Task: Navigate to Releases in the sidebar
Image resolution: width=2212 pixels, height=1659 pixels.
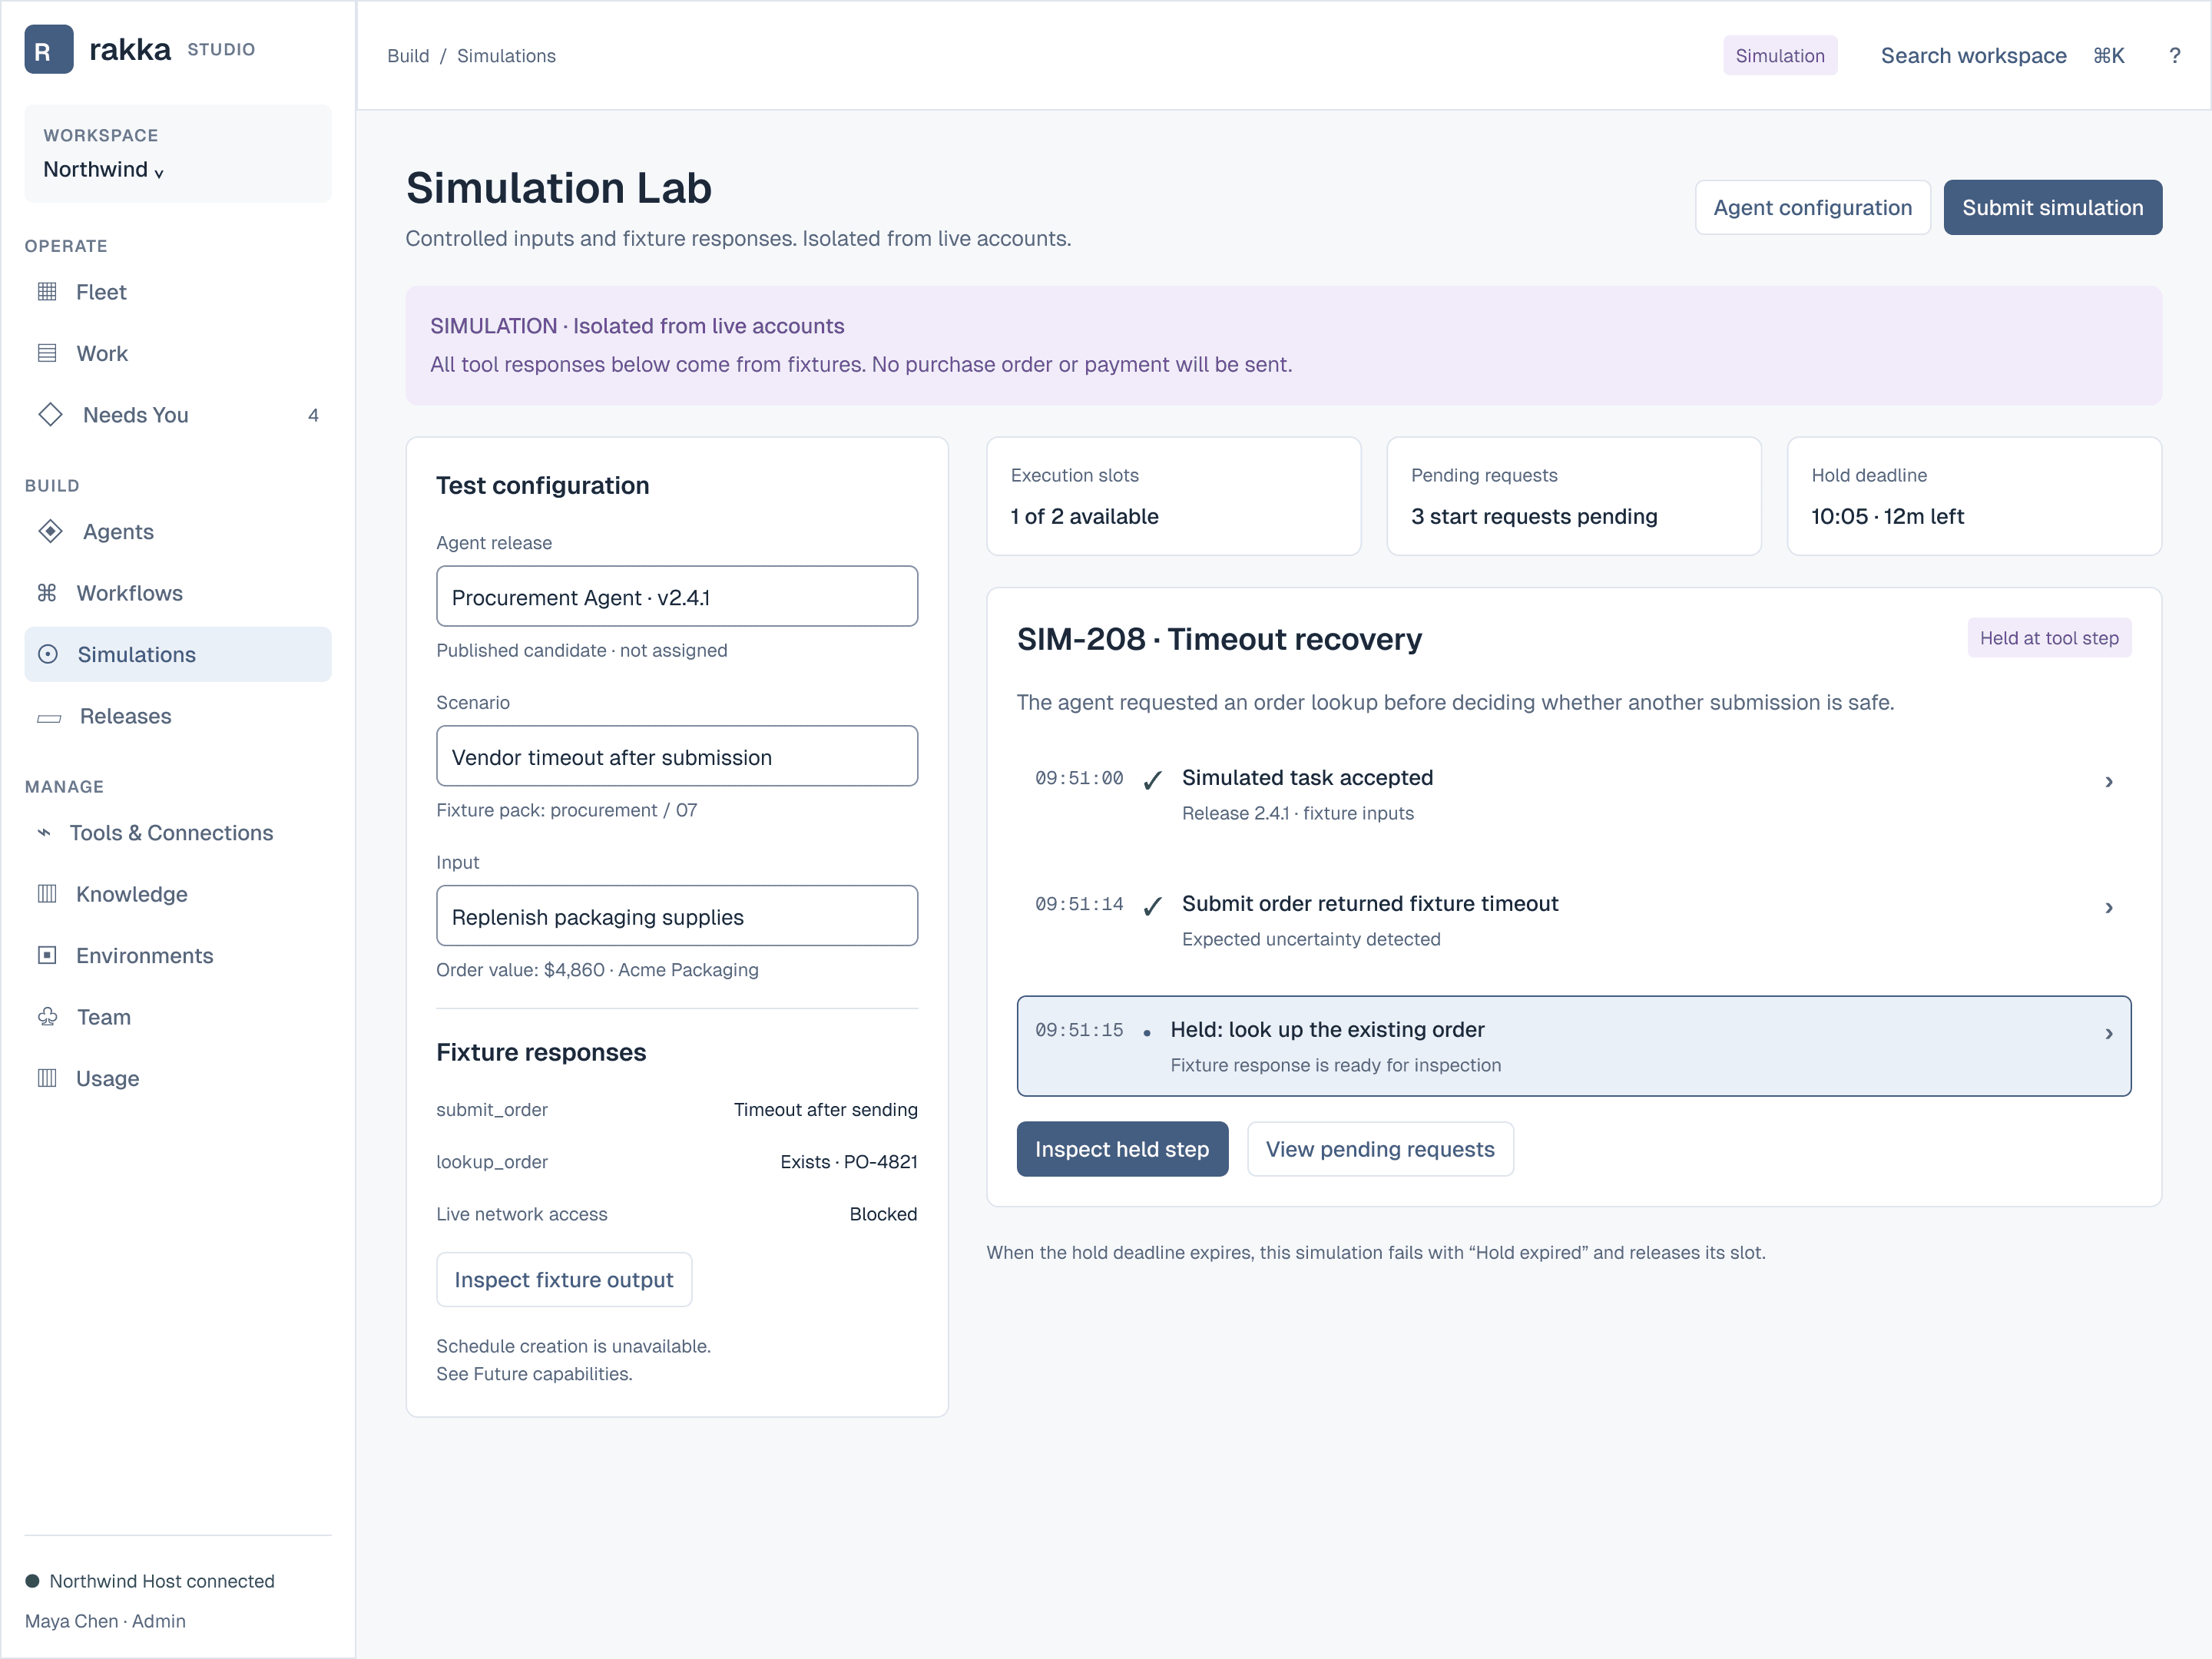Action: (178, 716)
